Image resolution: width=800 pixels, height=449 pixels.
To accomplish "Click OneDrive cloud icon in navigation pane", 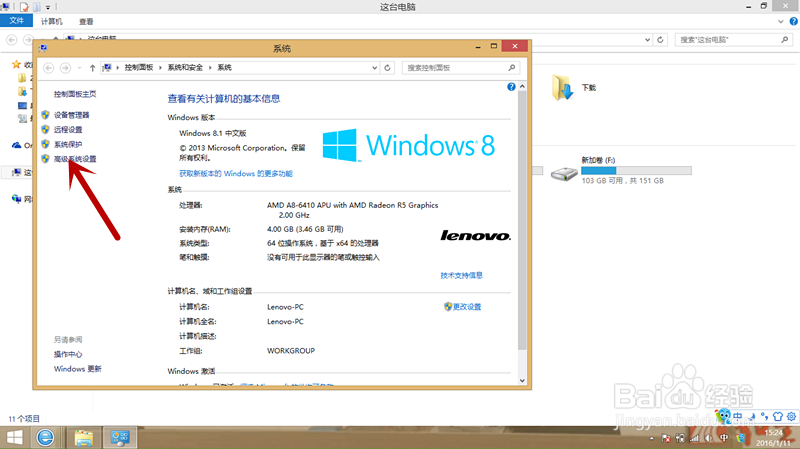I will [x=16, y=145].
